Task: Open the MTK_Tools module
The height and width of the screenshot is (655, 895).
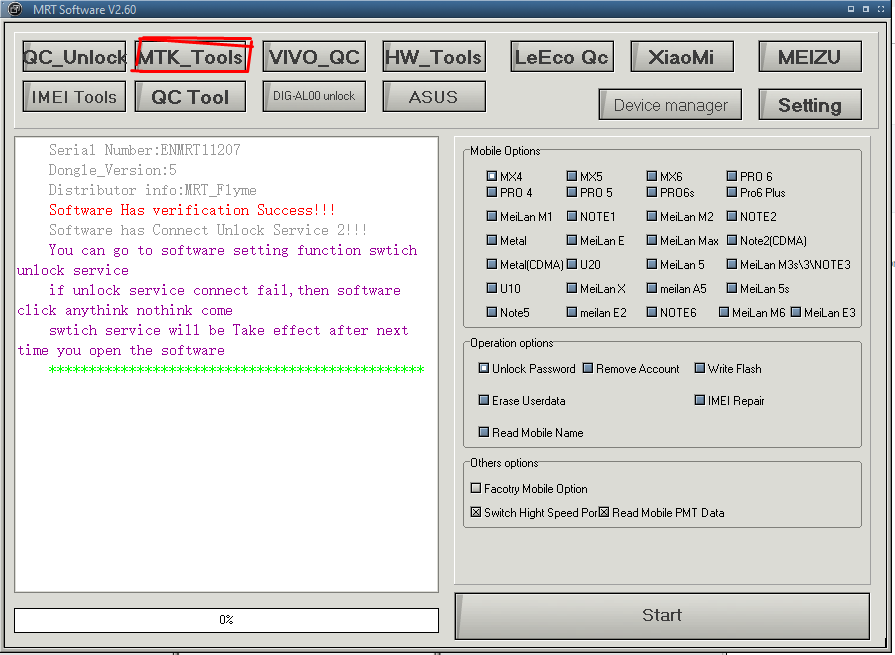Action: (192, 56)
